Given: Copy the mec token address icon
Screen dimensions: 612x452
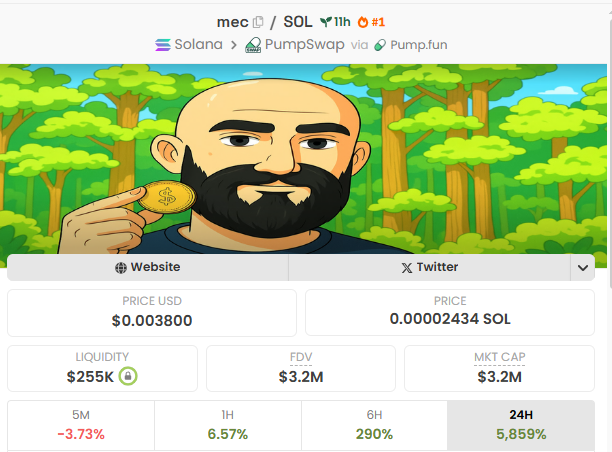Looking at the screenshot, I should pyautogui.click(x=258, y=22).
